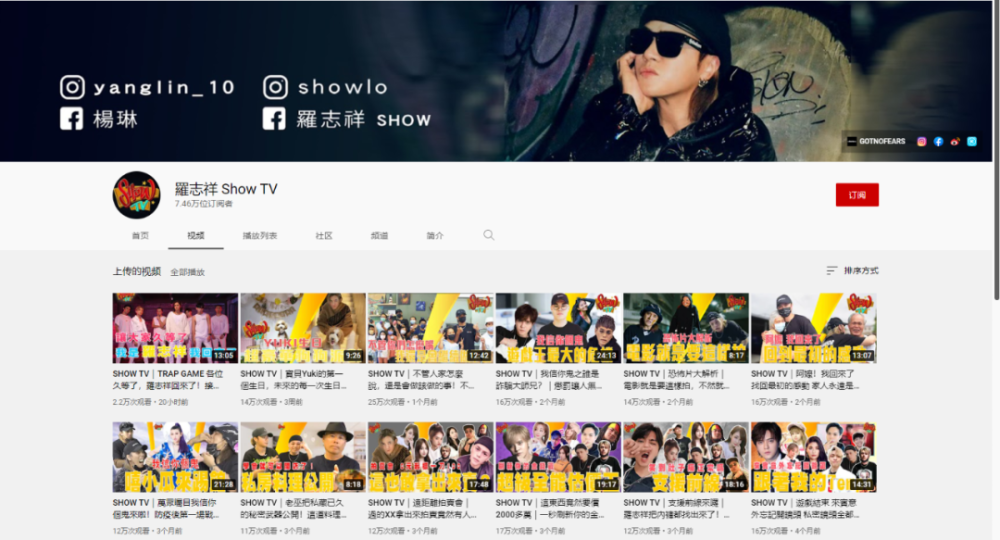Open the 21:28 video thumbnail
The image size is (1000, 540).
point(175,456)
